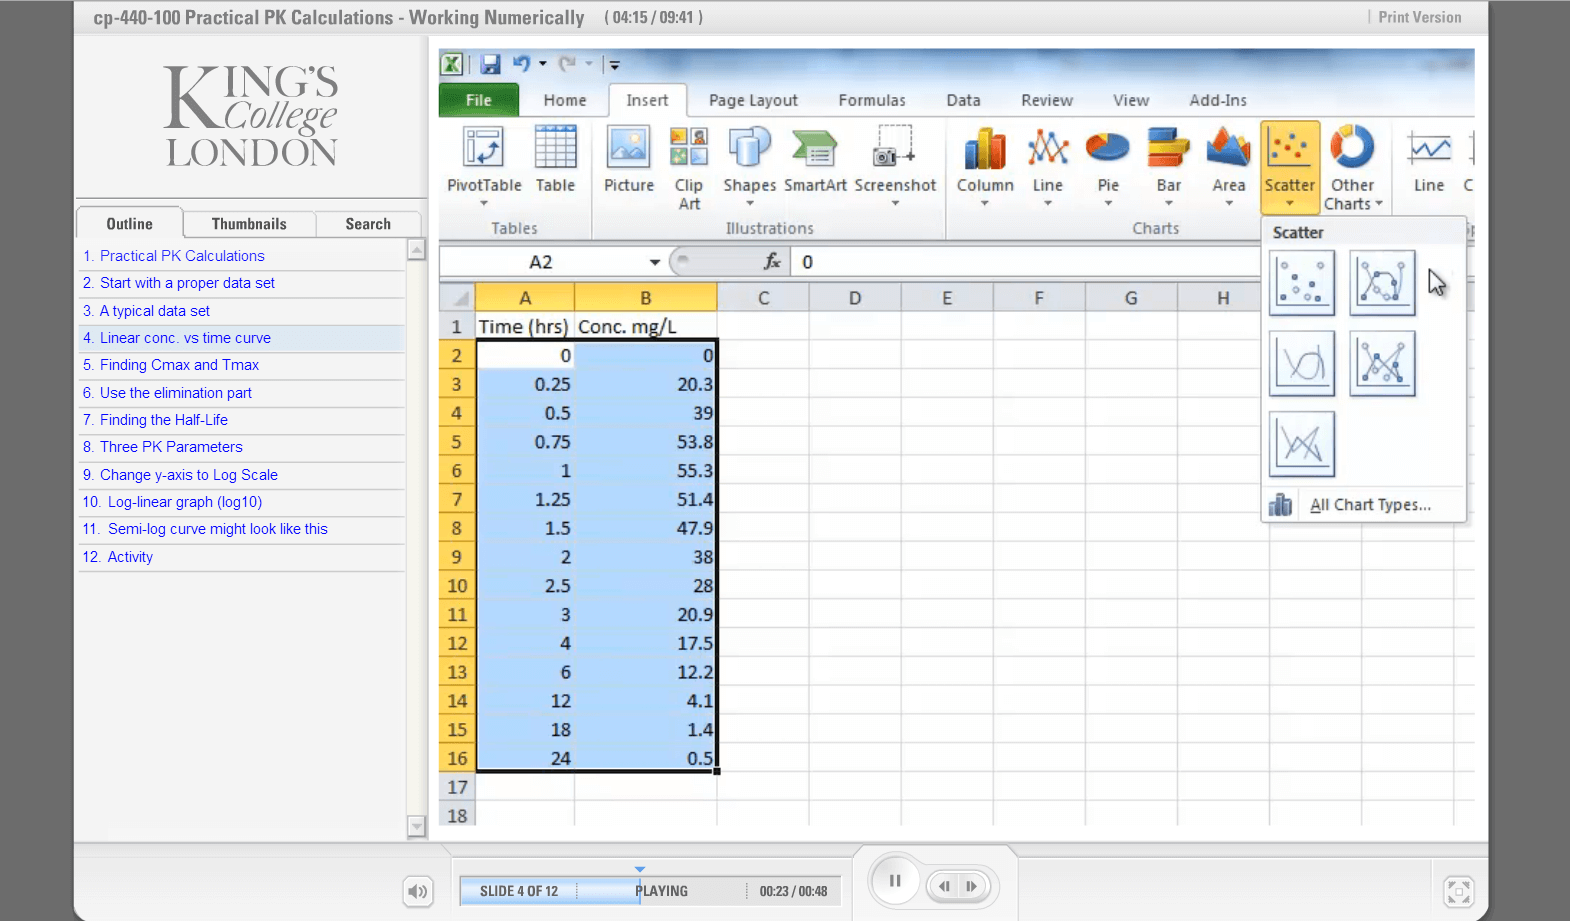Image resolution: width=1570 pixels, height=921 pixels.
Task: Open the Search tab in sidebar
Action: pyautogui.click(x=368, y=224)
